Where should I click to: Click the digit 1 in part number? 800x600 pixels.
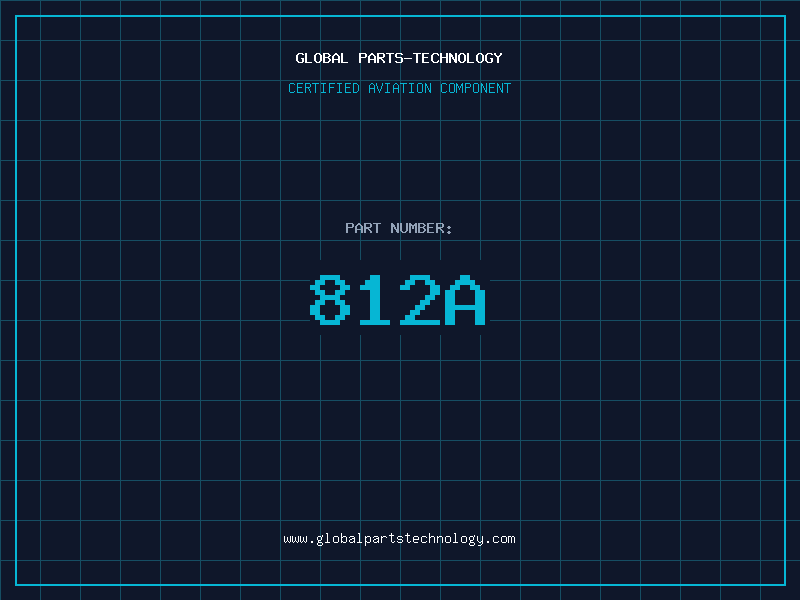tap(375, 300)
